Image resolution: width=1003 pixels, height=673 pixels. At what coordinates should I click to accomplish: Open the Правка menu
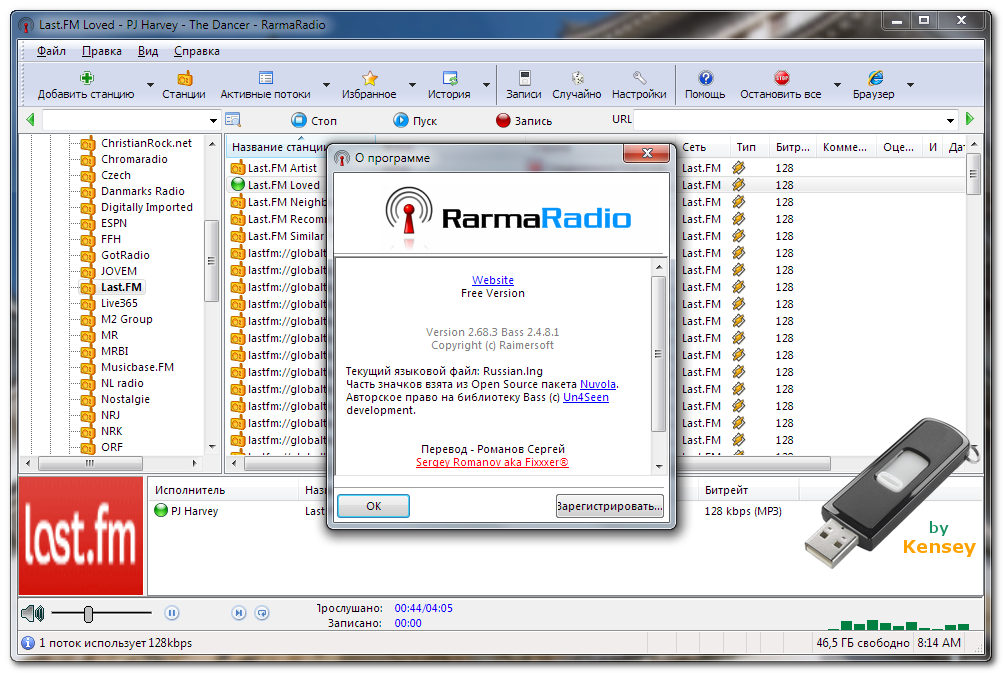pos(102,51)
